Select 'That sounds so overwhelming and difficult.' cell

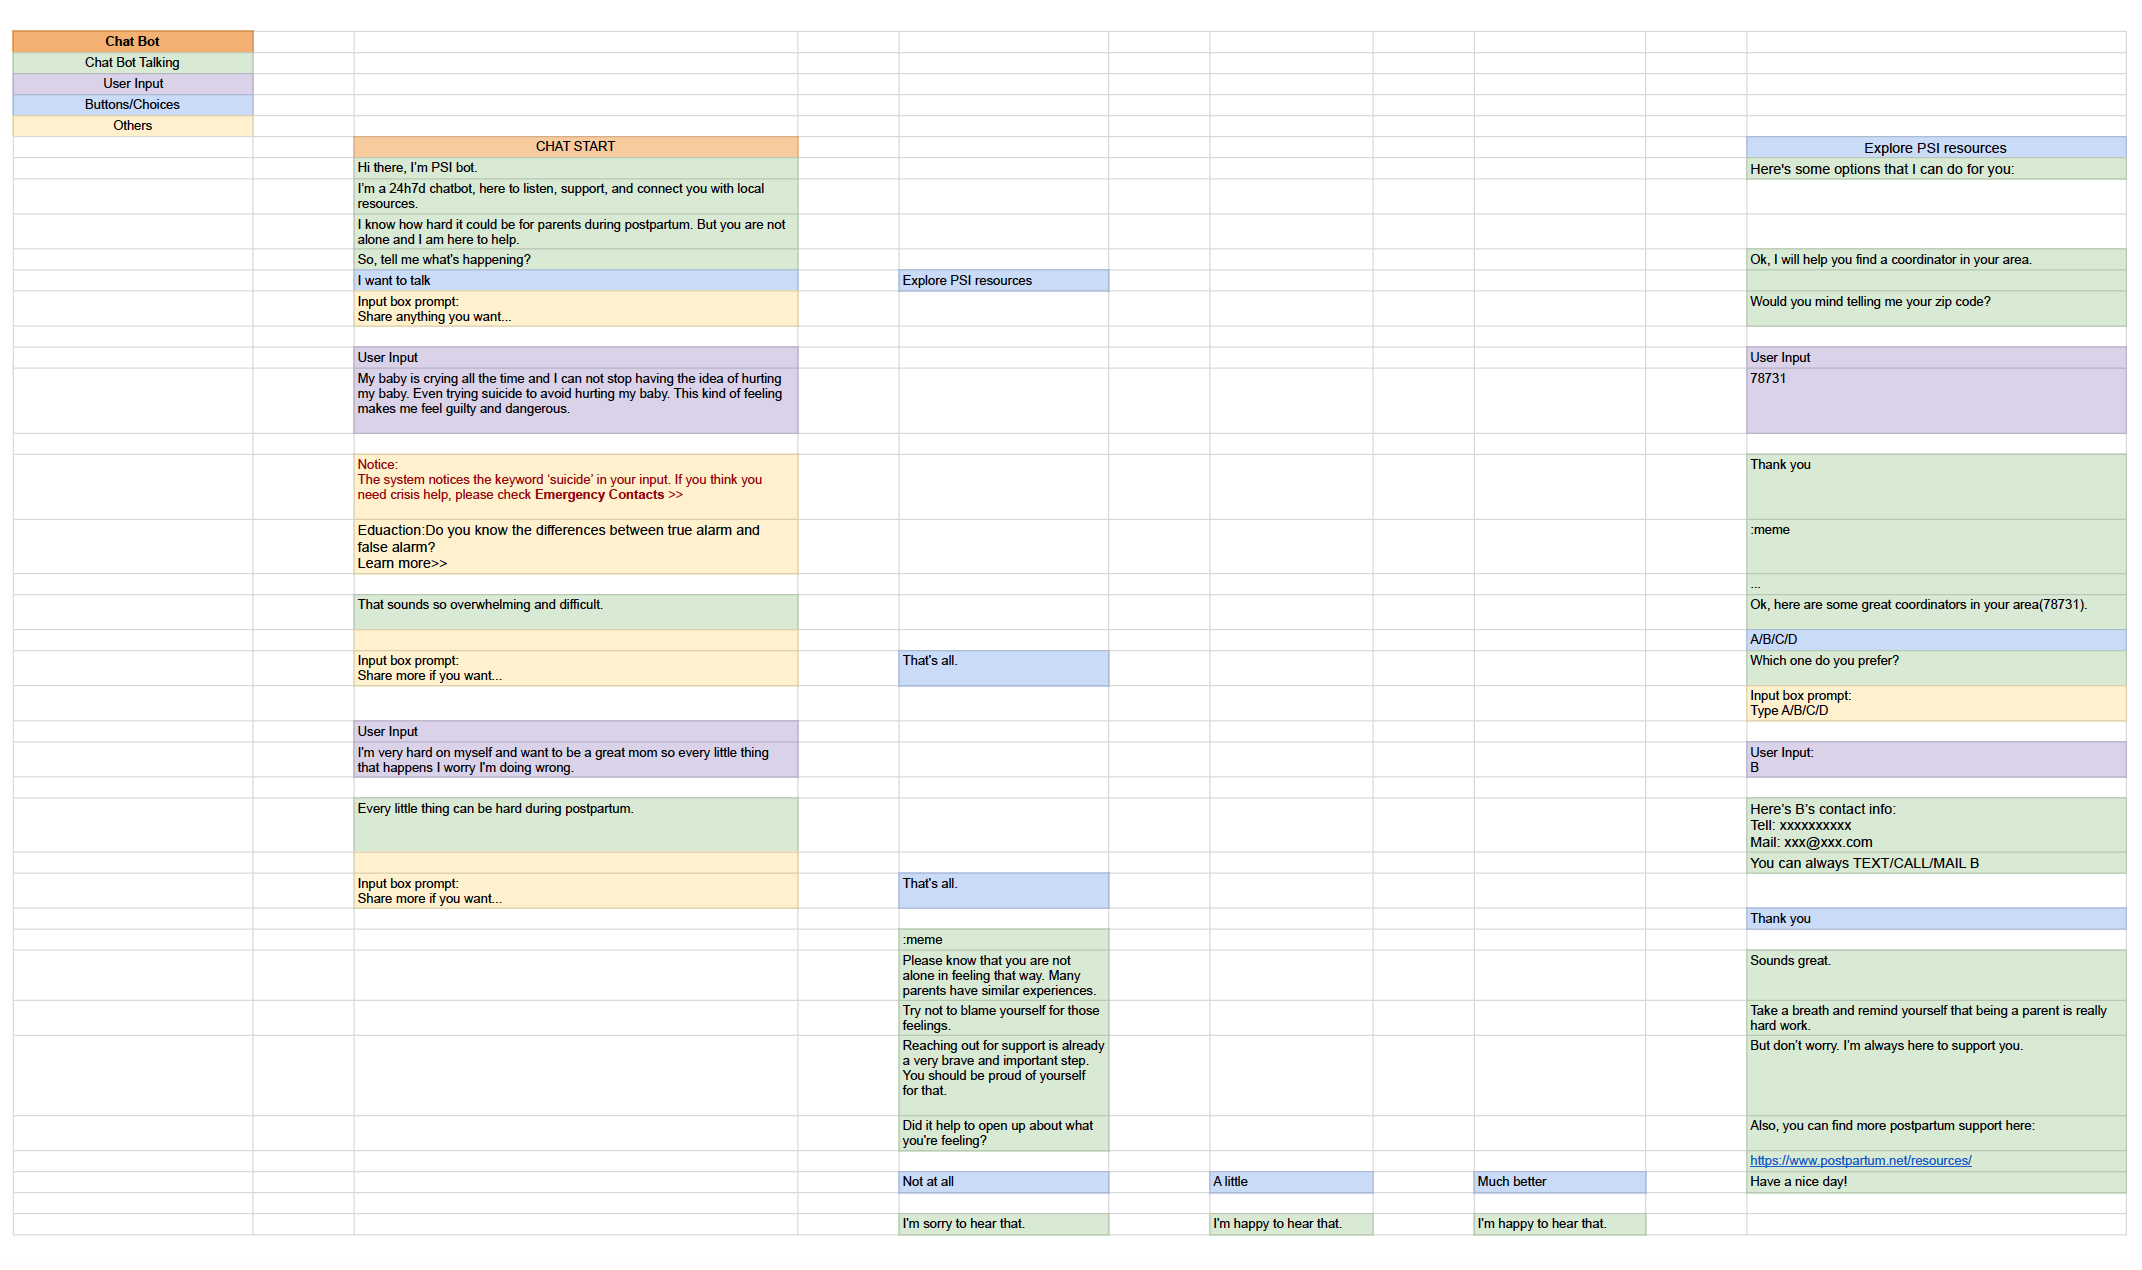coord(576,612)
